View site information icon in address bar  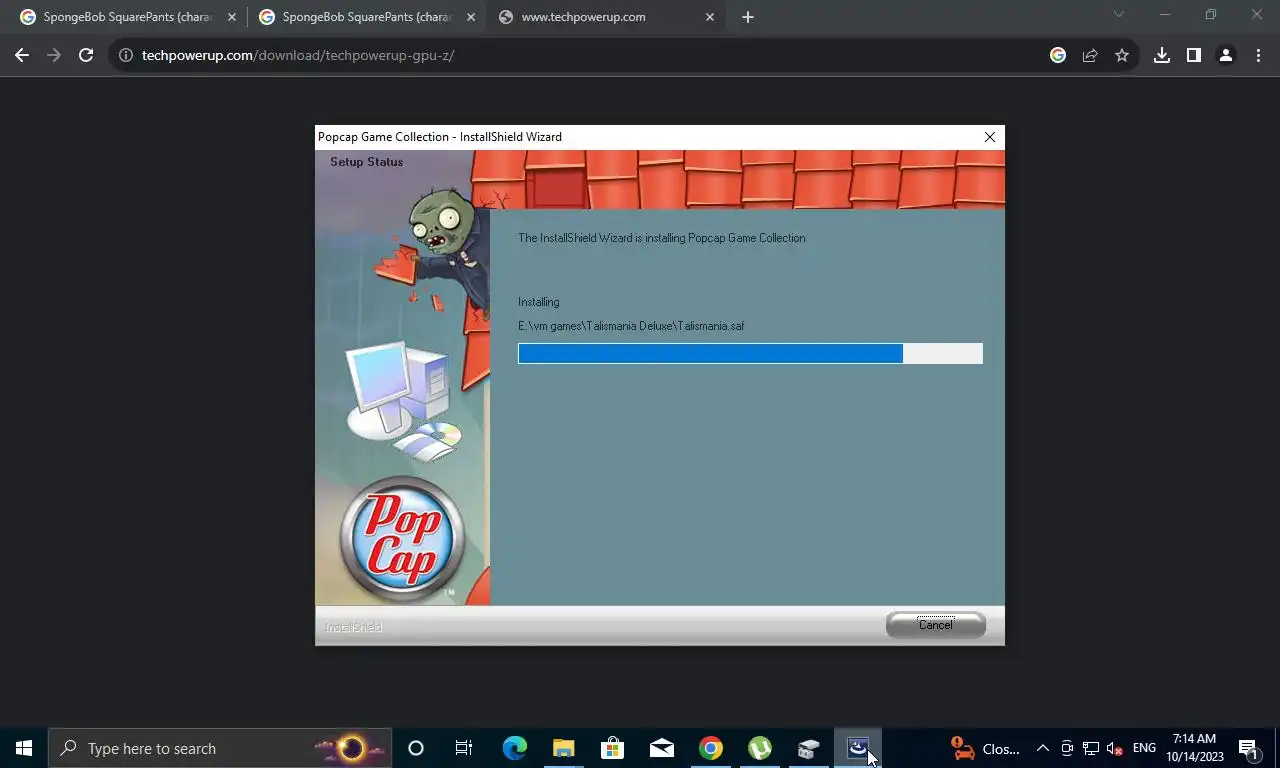pos(126,55)
